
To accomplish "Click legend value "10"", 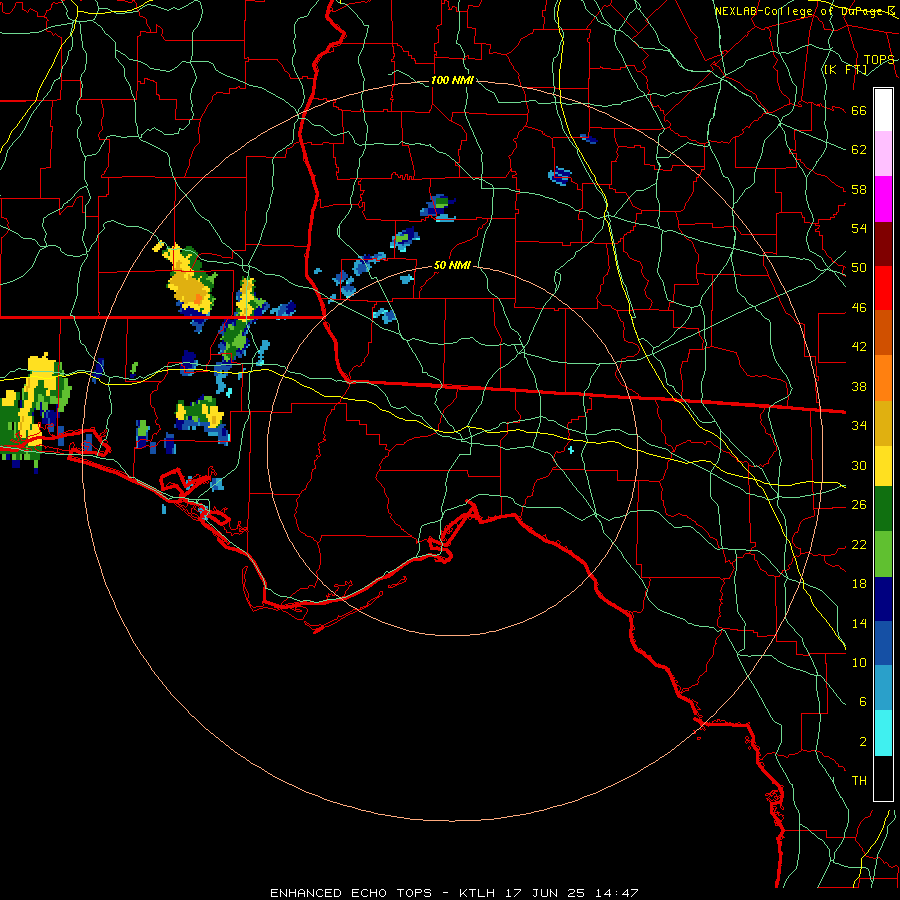I will coord(859,662).
